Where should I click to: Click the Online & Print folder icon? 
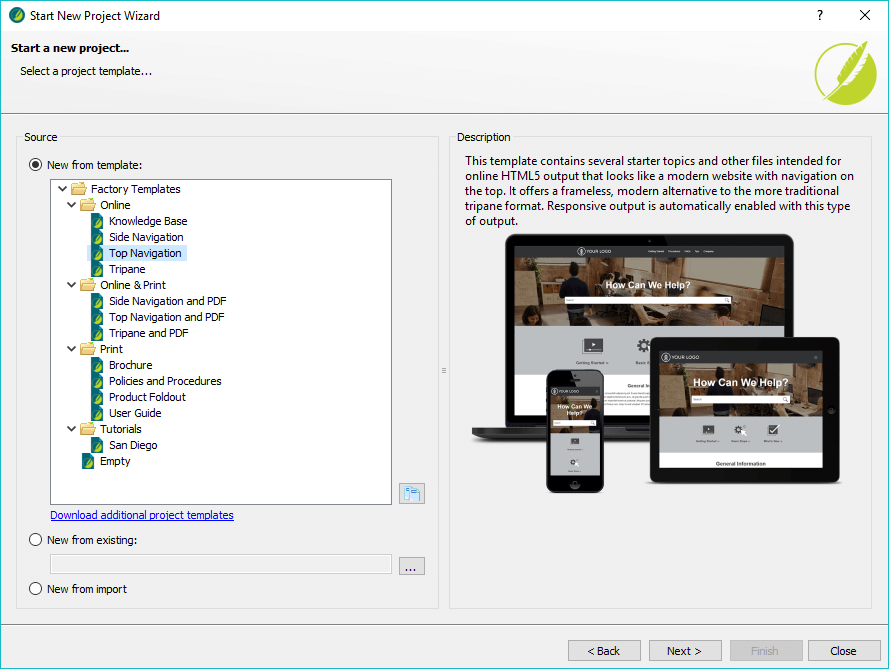(88, 285)
